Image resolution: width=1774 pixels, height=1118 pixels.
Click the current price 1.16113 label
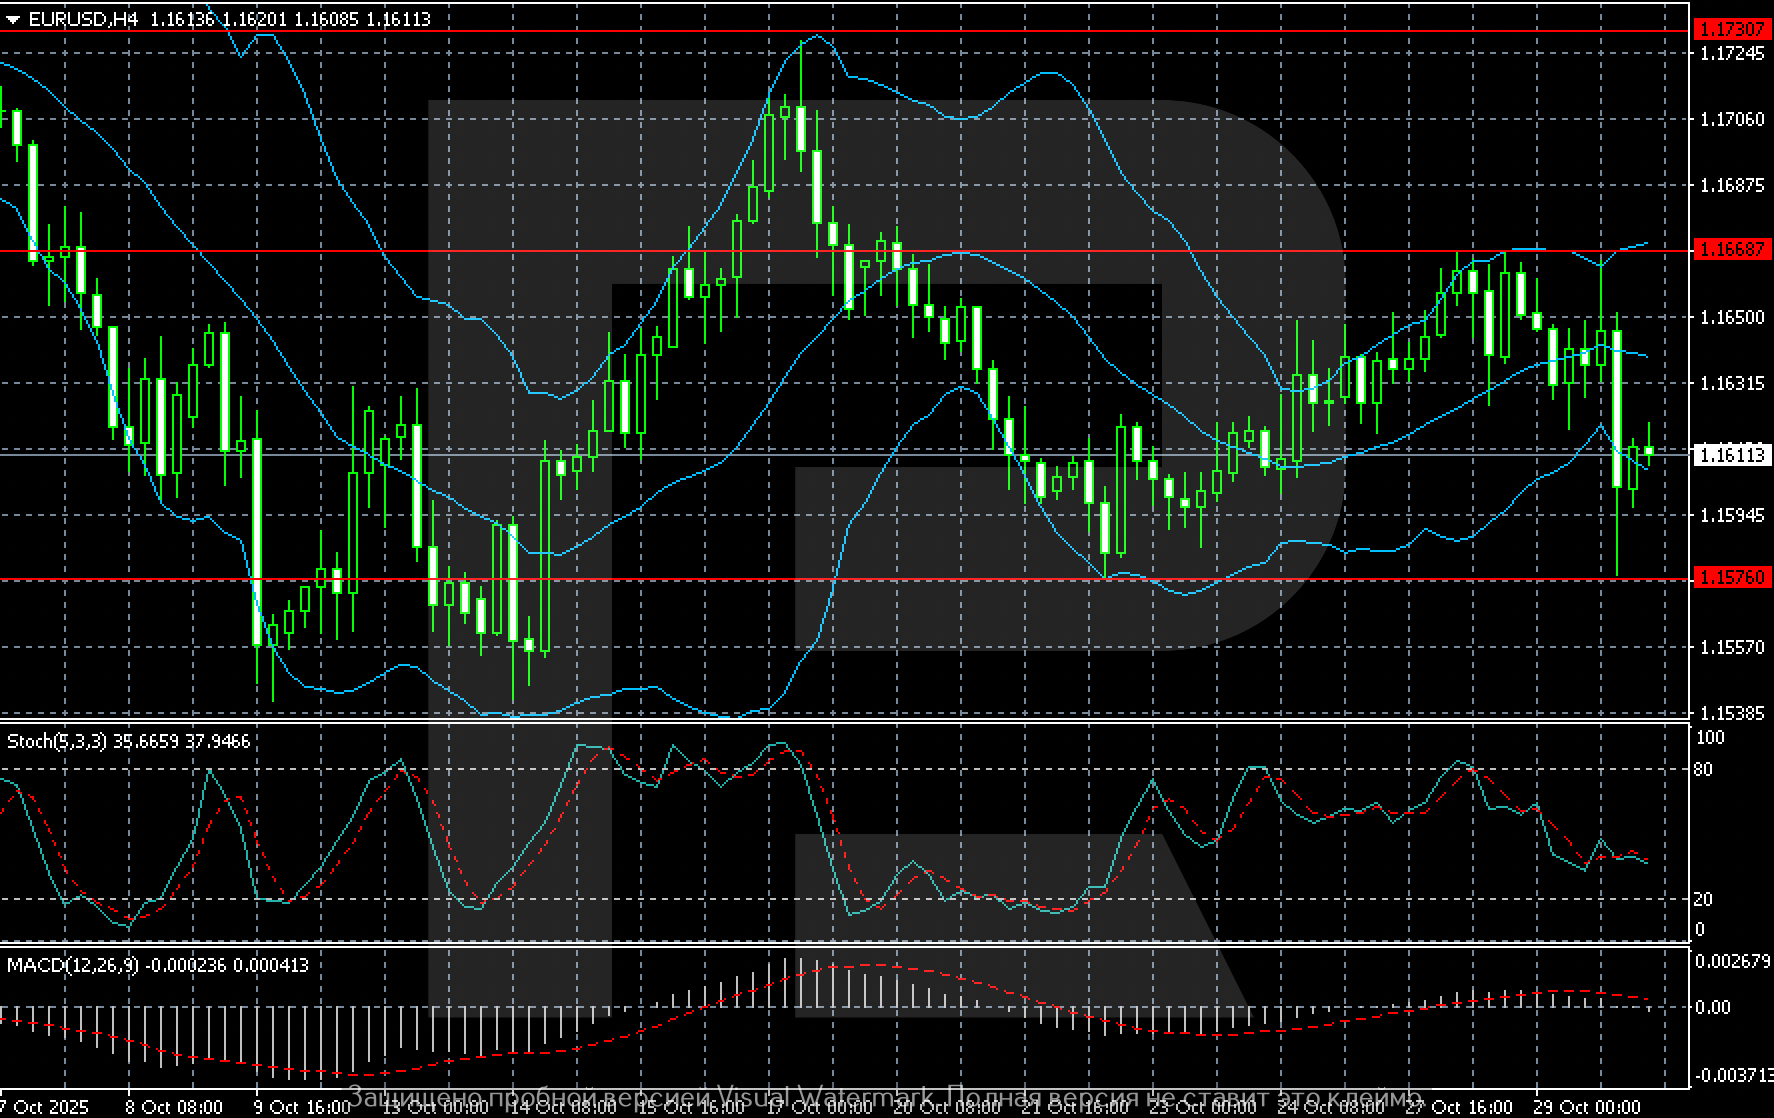[x=1731, y=455]
